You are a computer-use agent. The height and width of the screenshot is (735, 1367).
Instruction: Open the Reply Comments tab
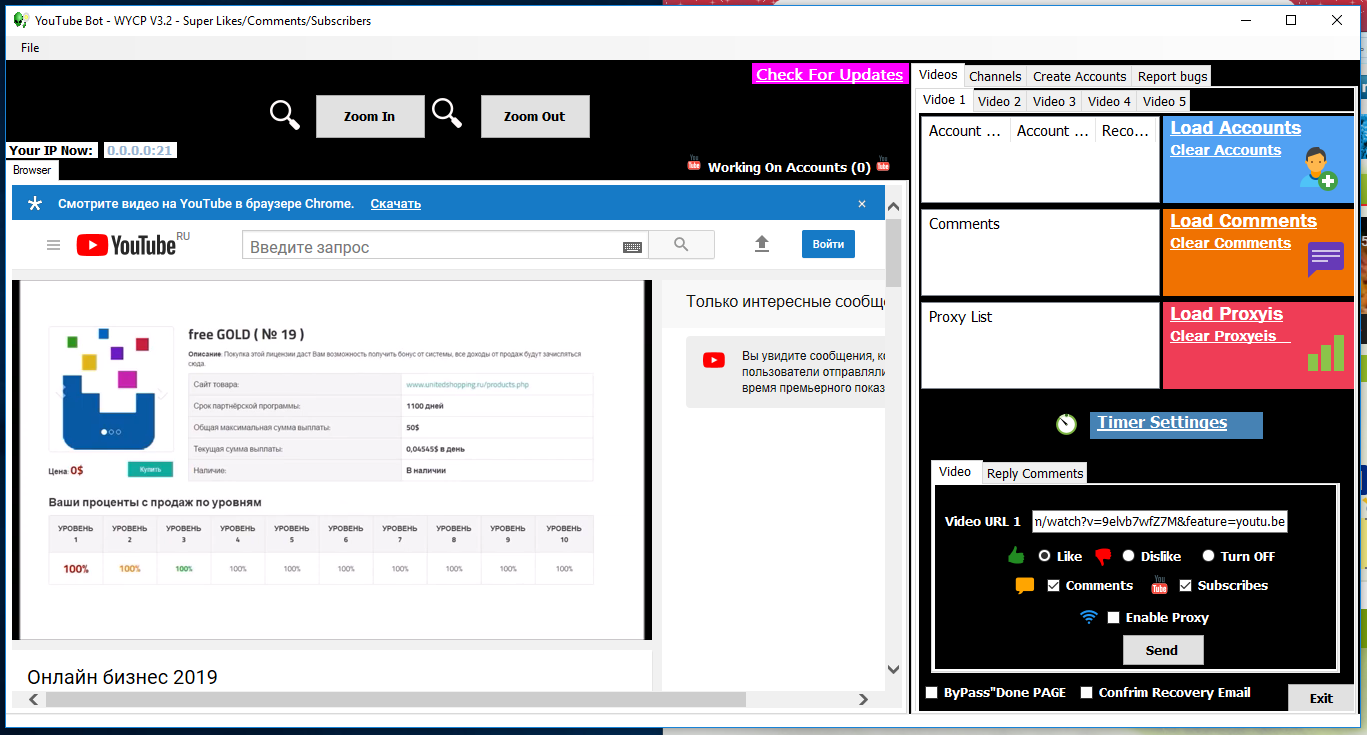click(x=1035, y=473)
